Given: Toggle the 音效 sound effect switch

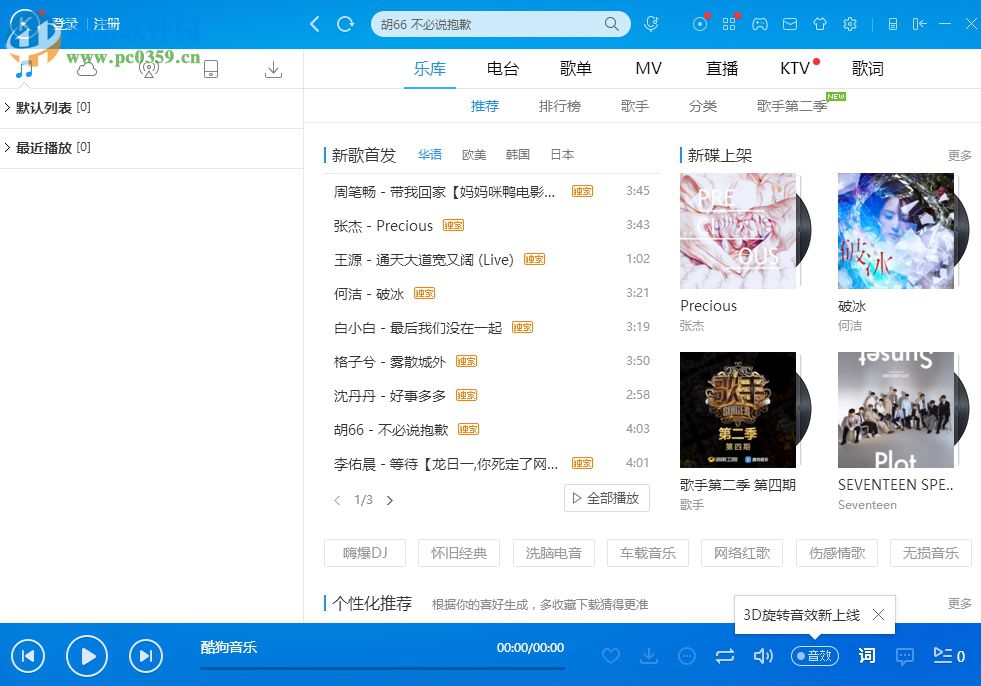Looking at the screenshot, I should click(x=814, y=656).
